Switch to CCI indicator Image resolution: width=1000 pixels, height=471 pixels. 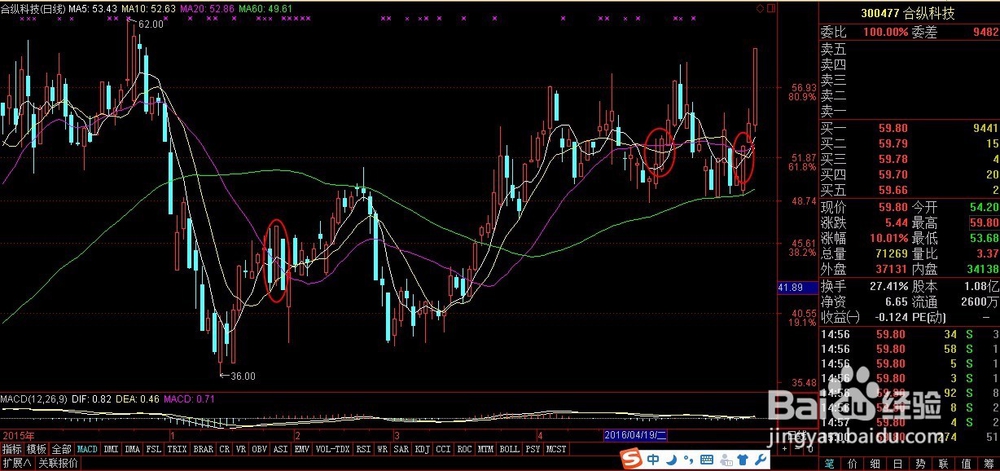click(x=444, y=449)
